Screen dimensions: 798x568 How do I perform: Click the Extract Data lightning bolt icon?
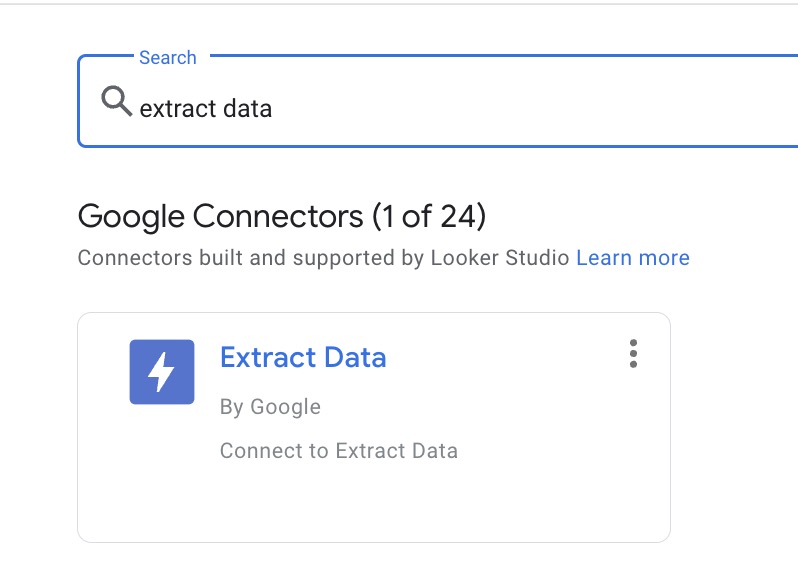tap(162, 372)
